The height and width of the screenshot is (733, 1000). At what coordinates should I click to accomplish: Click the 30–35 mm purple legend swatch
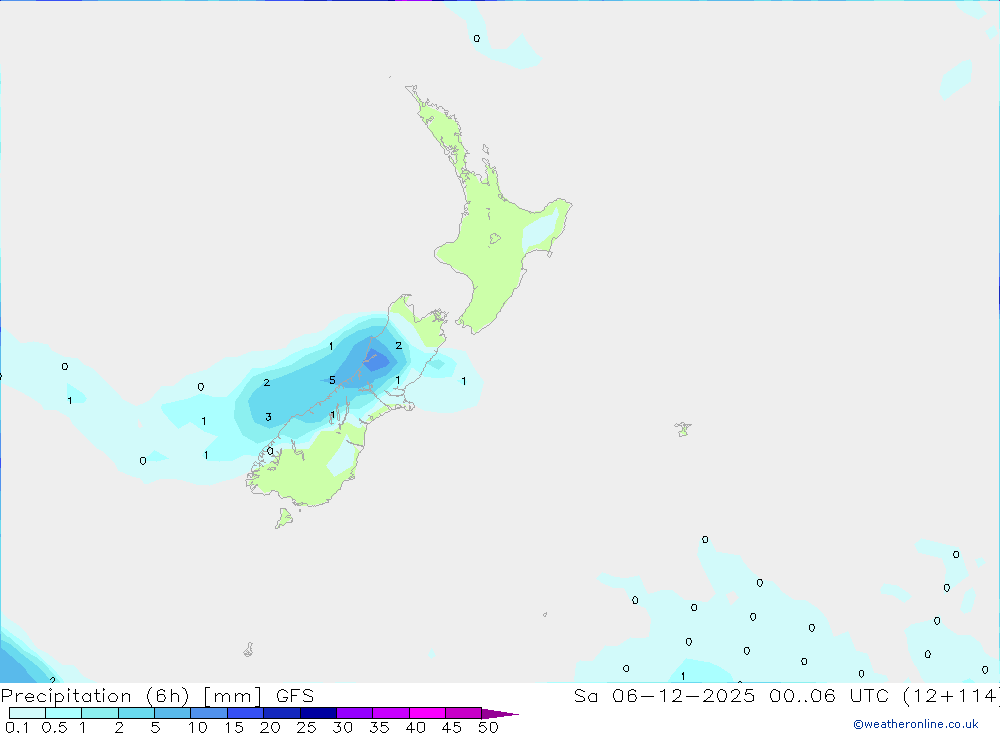[355, 713]
